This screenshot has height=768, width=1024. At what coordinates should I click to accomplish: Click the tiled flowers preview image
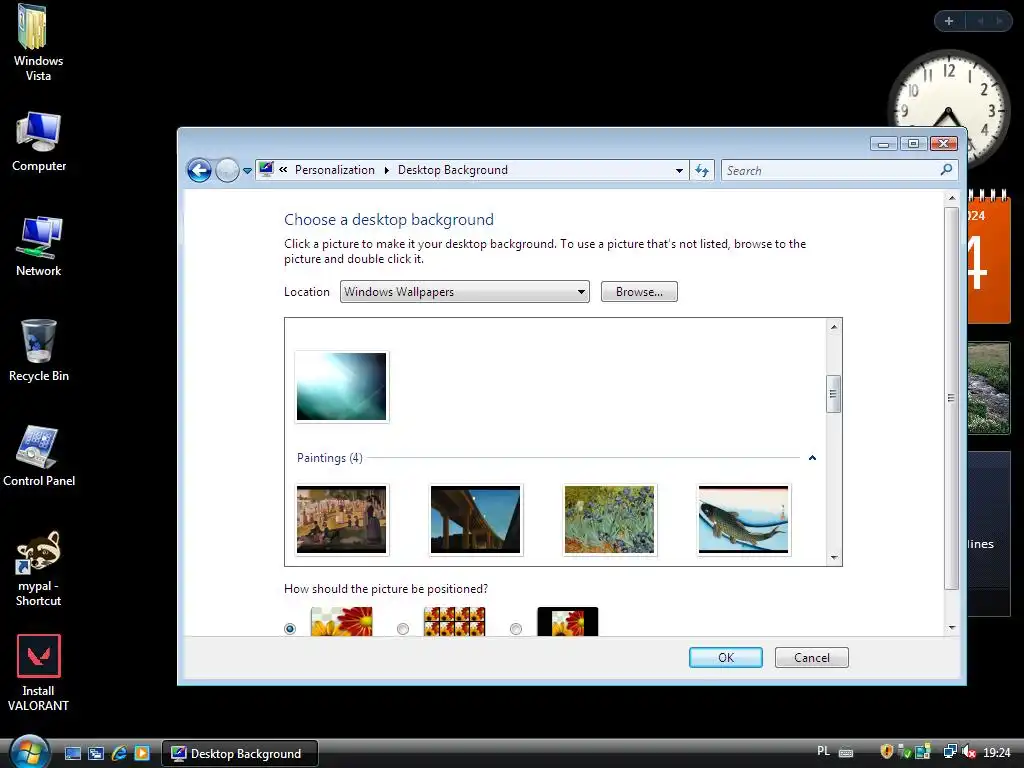pos(455,621)
